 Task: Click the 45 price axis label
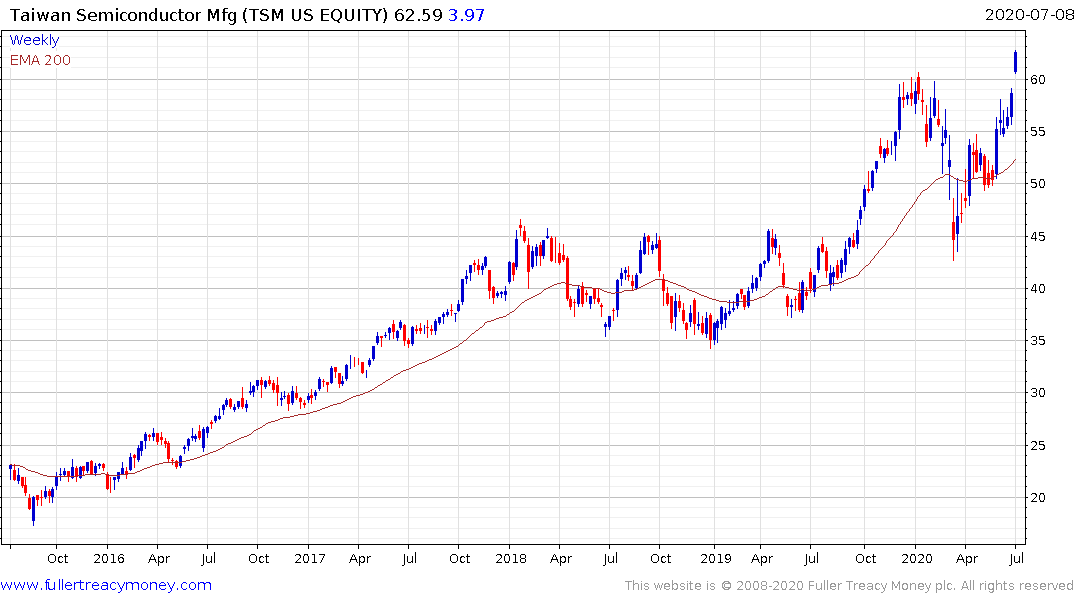(1038, 237)
